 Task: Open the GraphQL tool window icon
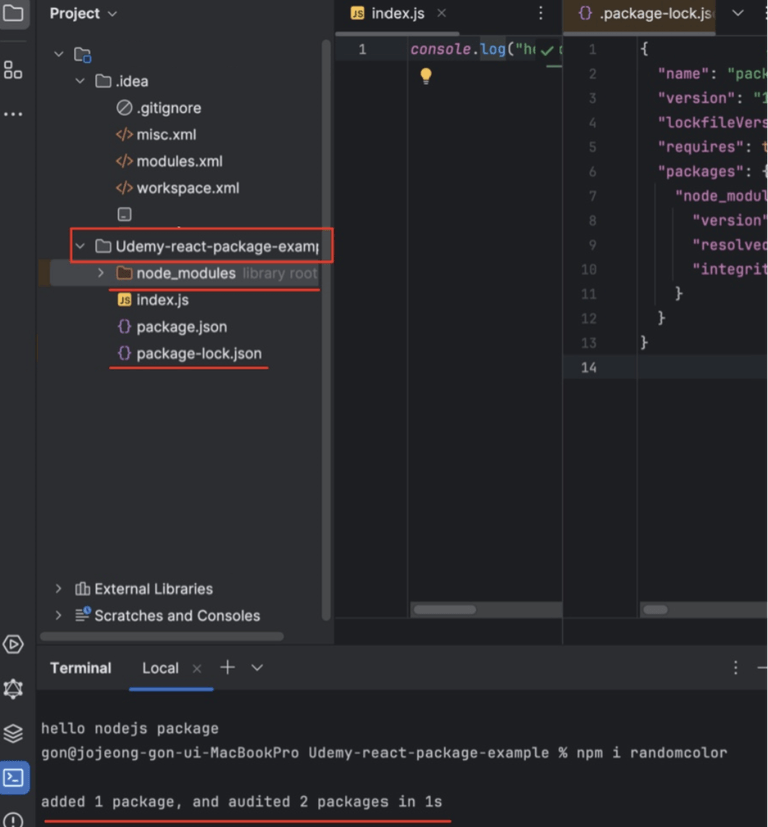(x=13, y=689)
